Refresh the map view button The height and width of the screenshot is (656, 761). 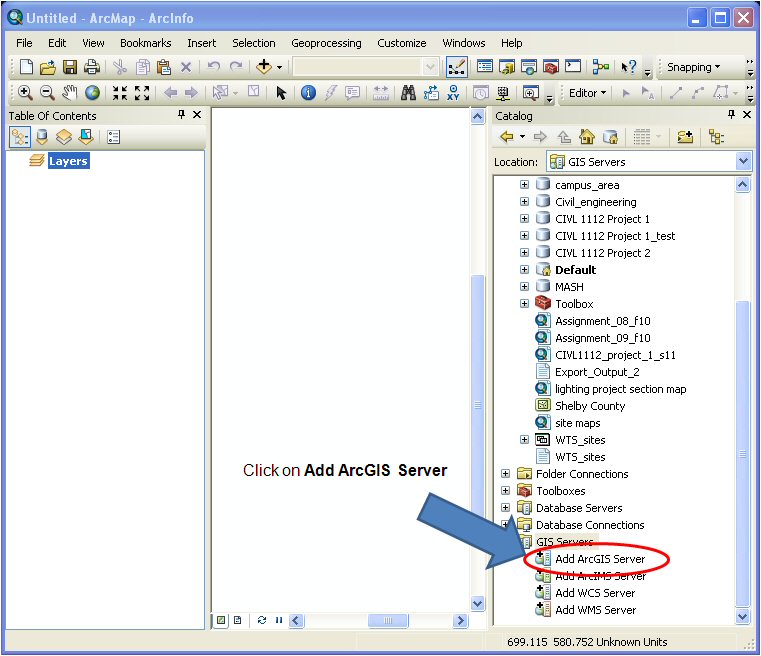262,620
